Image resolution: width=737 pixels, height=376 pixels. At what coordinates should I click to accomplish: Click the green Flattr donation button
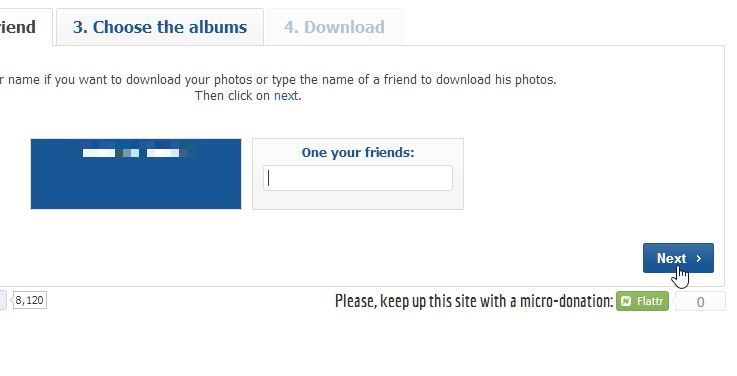pos(643,301)
